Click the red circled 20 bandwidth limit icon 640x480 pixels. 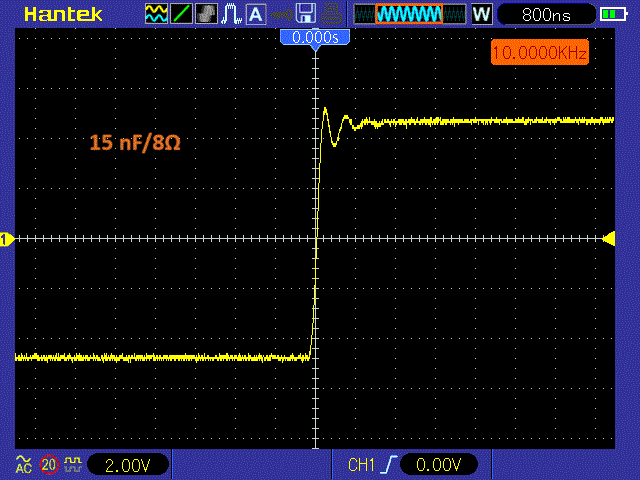[49, 464]
